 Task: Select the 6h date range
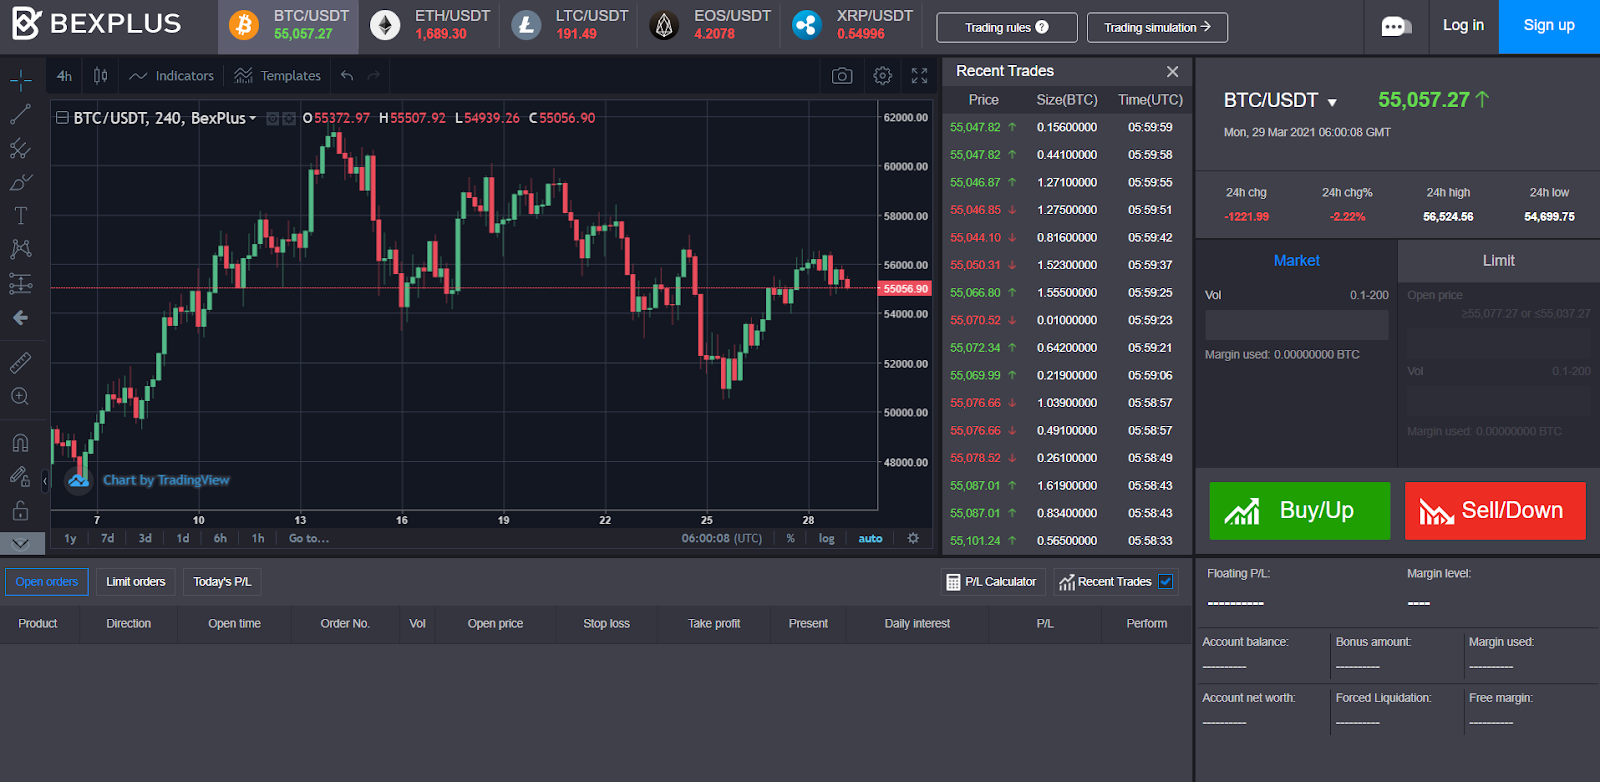(220, 538)
